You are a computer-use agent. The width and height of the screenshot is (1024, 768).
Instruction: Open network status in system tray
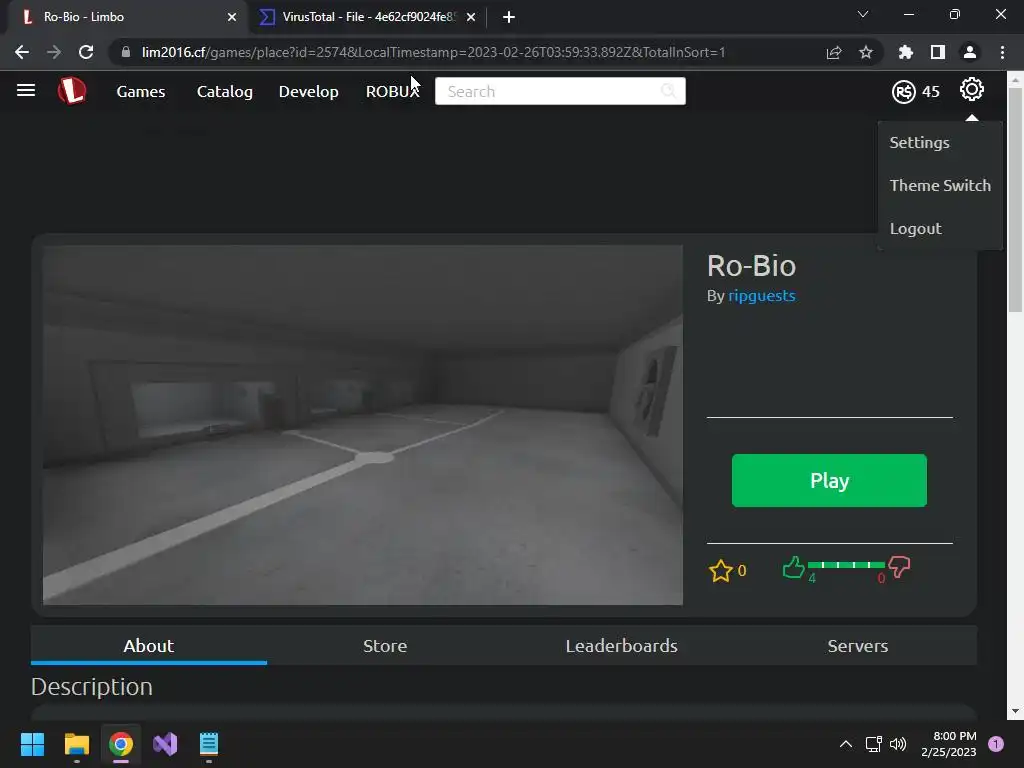coord(873,744)
